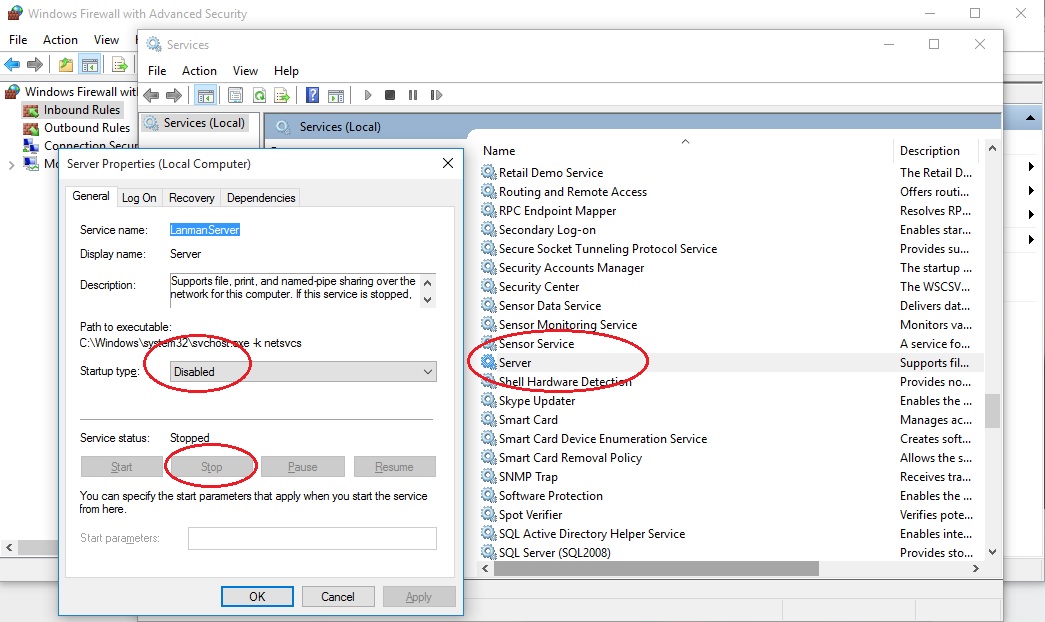Click the Start Service play icon in toolbar

(368, 95)
